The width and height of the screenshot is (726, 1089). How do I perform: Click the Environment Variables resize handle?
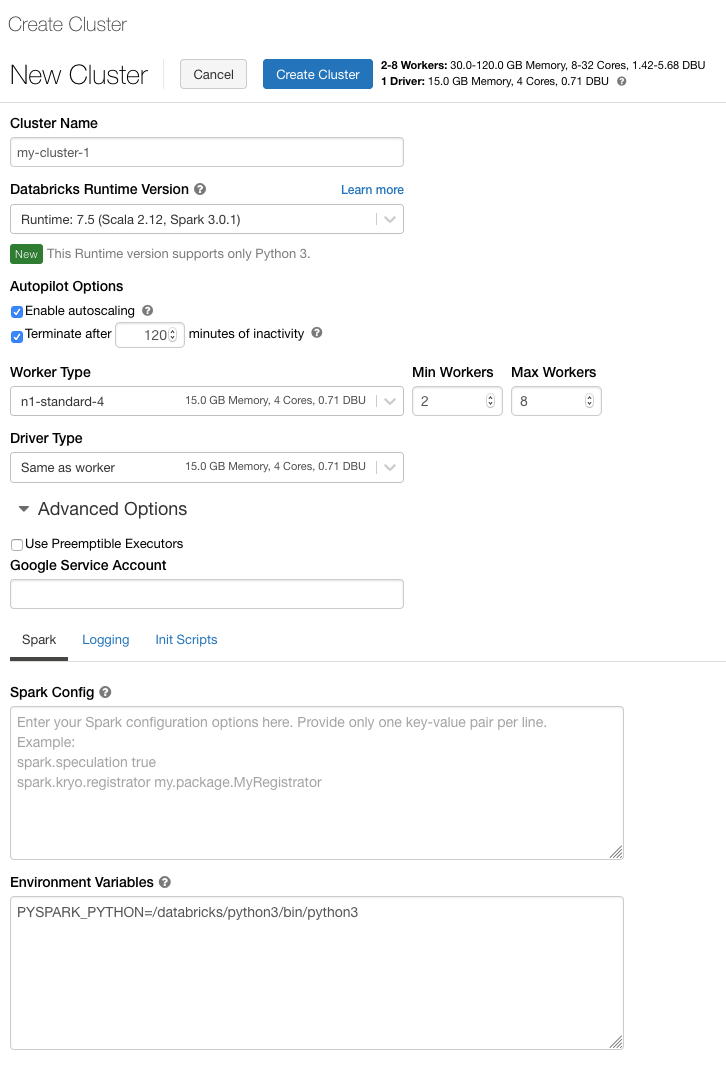(616, 1042)
